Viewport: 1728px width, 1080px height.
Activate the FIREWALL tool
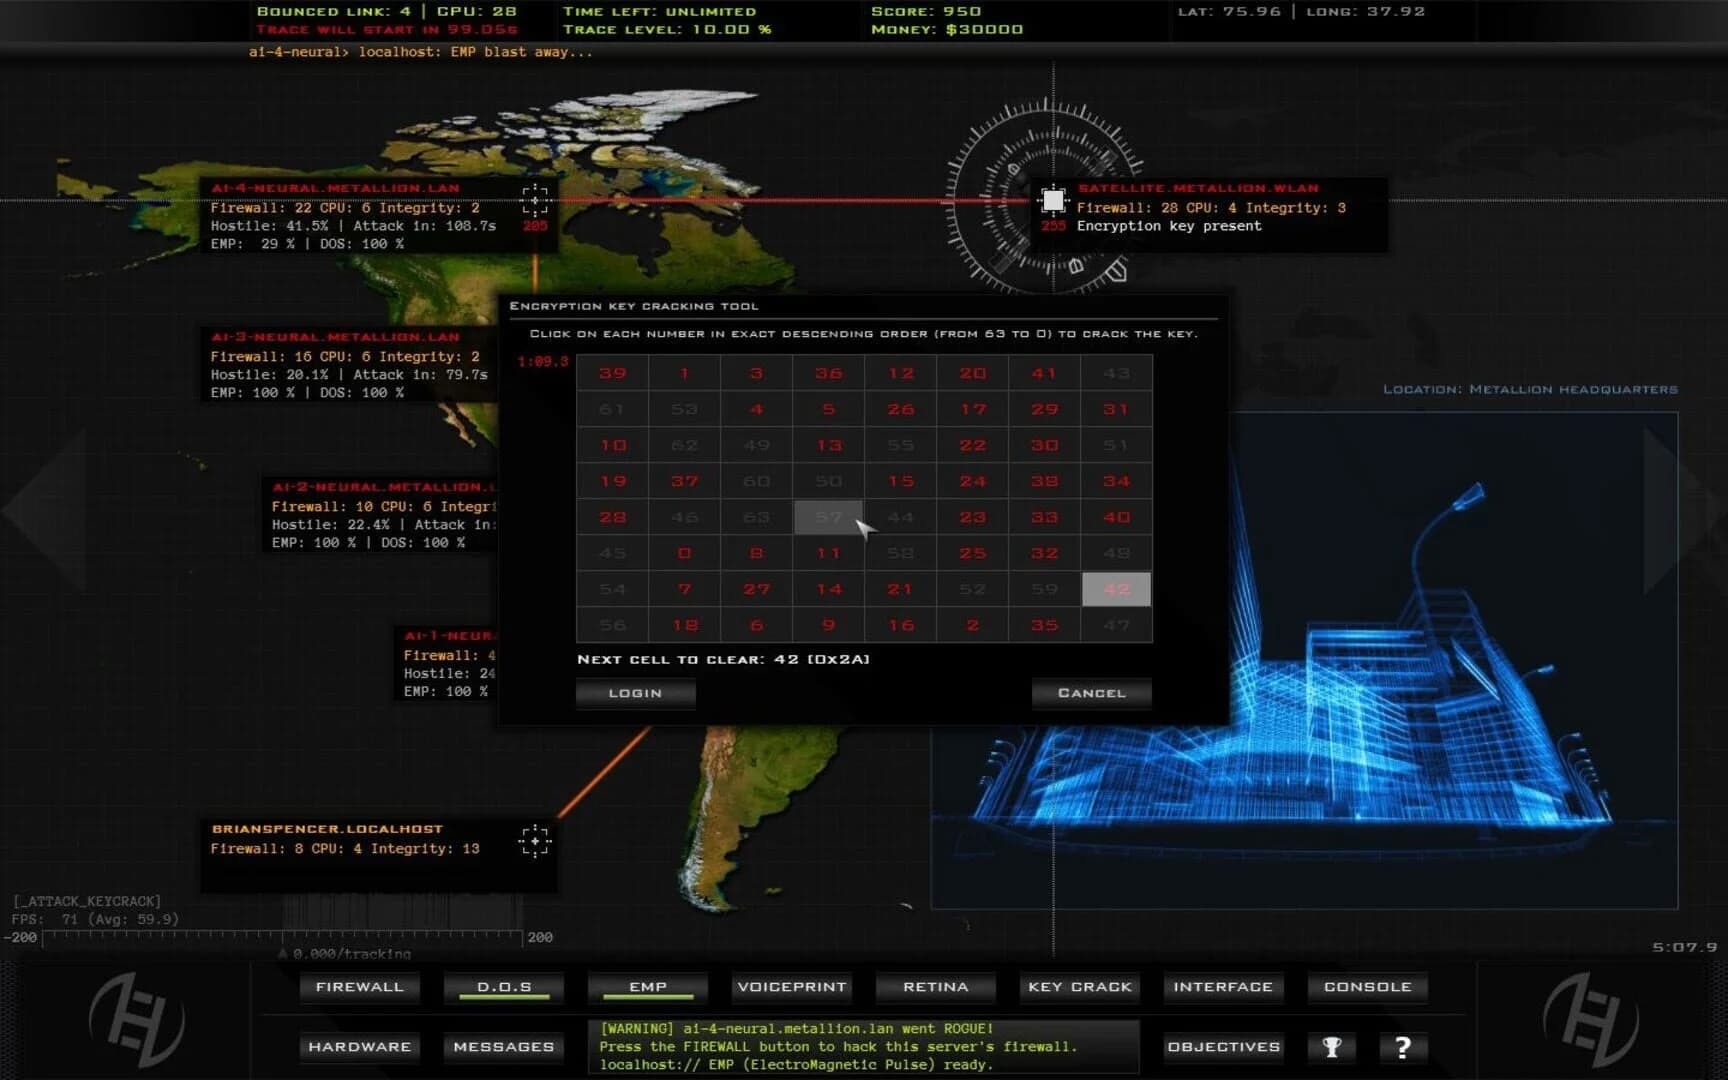[359, 987]
